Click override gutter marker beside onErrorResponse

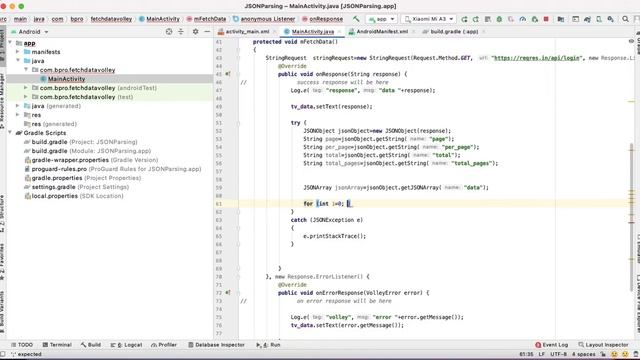click(x=228, y=293)
